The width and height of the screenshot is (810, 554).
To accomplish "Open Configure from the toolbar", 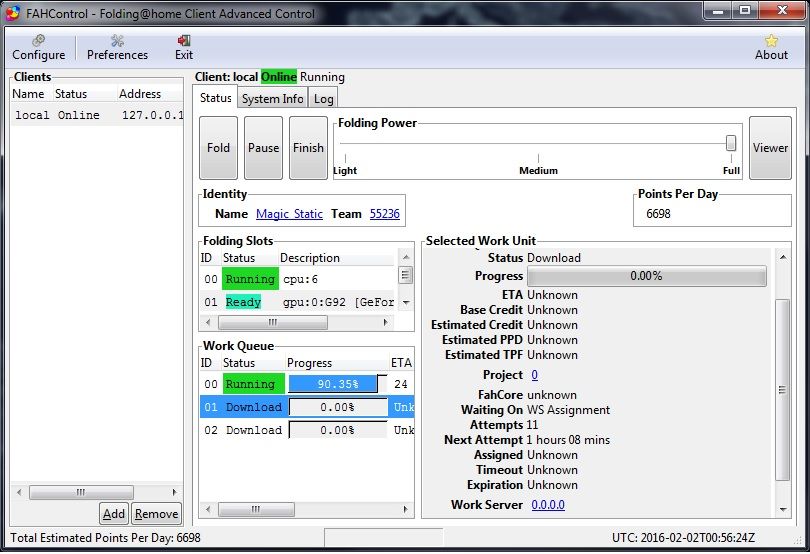I will tap(38, 48).
